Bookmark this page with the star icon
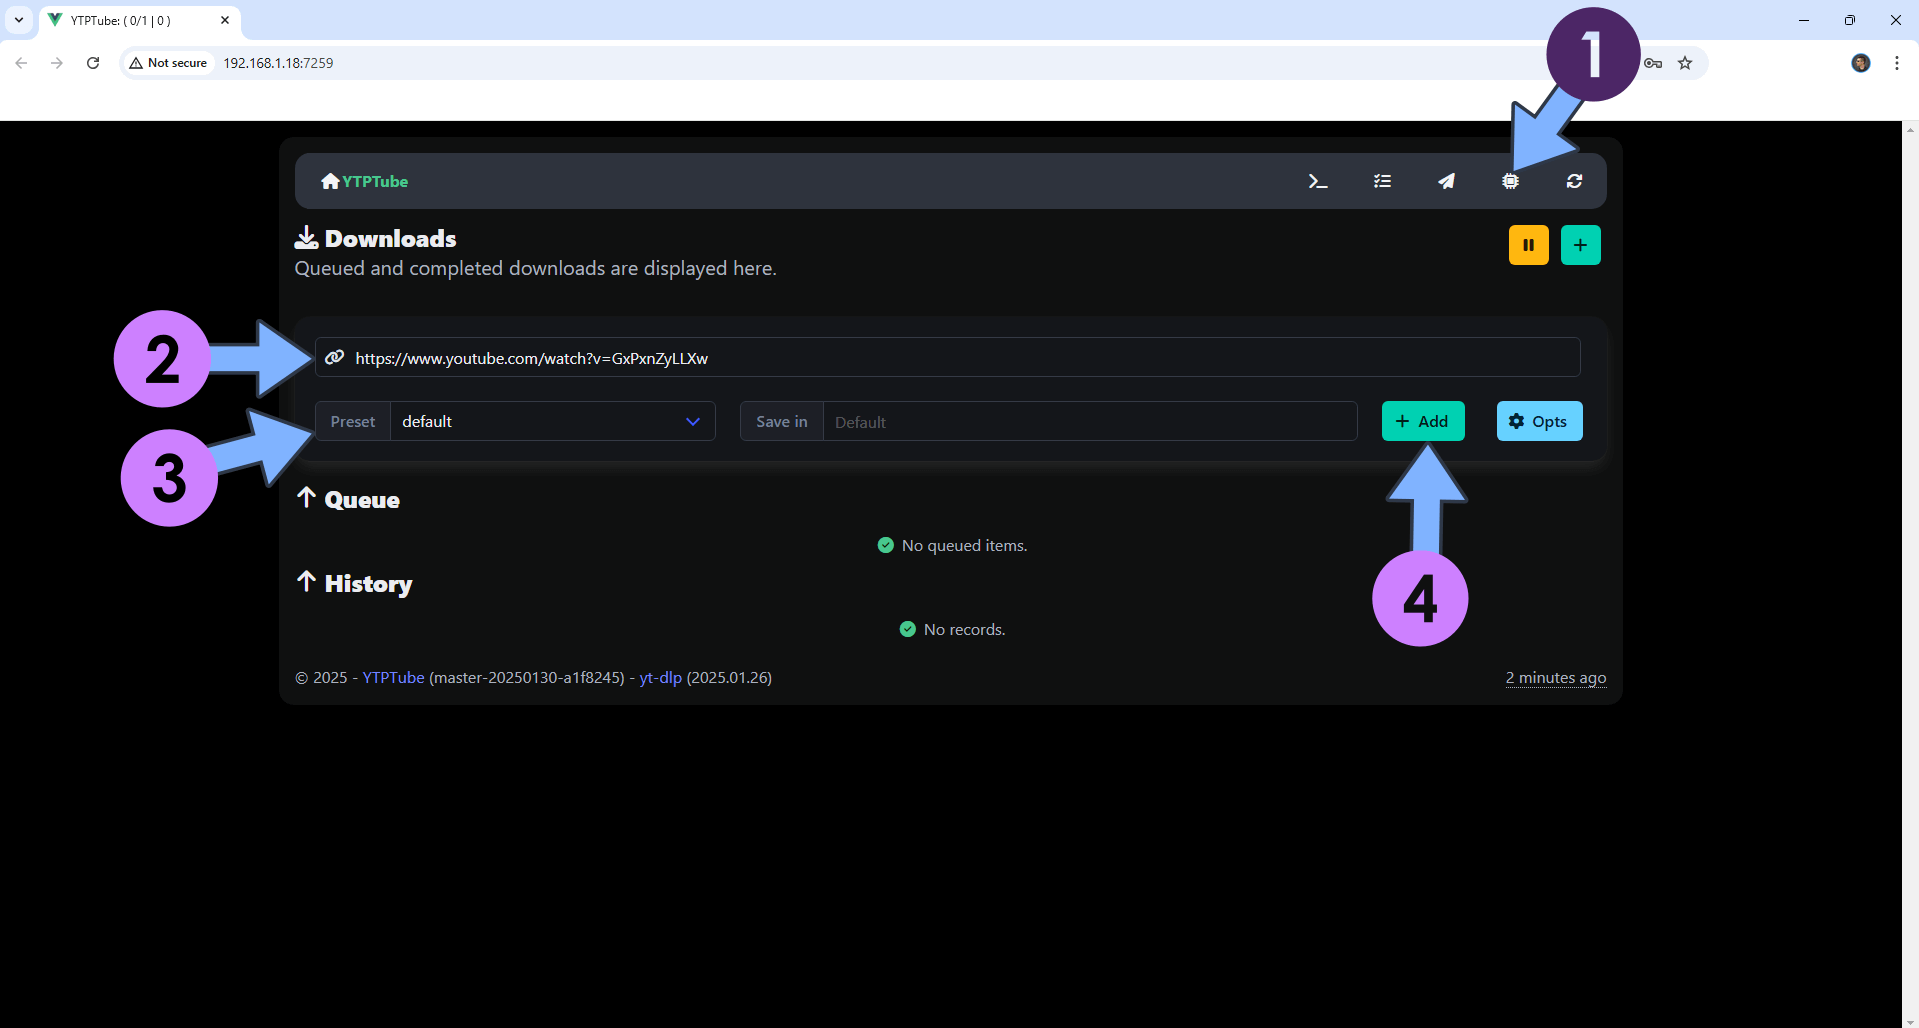The height and width of the screenshot is (1028, 1919). 1685,63
